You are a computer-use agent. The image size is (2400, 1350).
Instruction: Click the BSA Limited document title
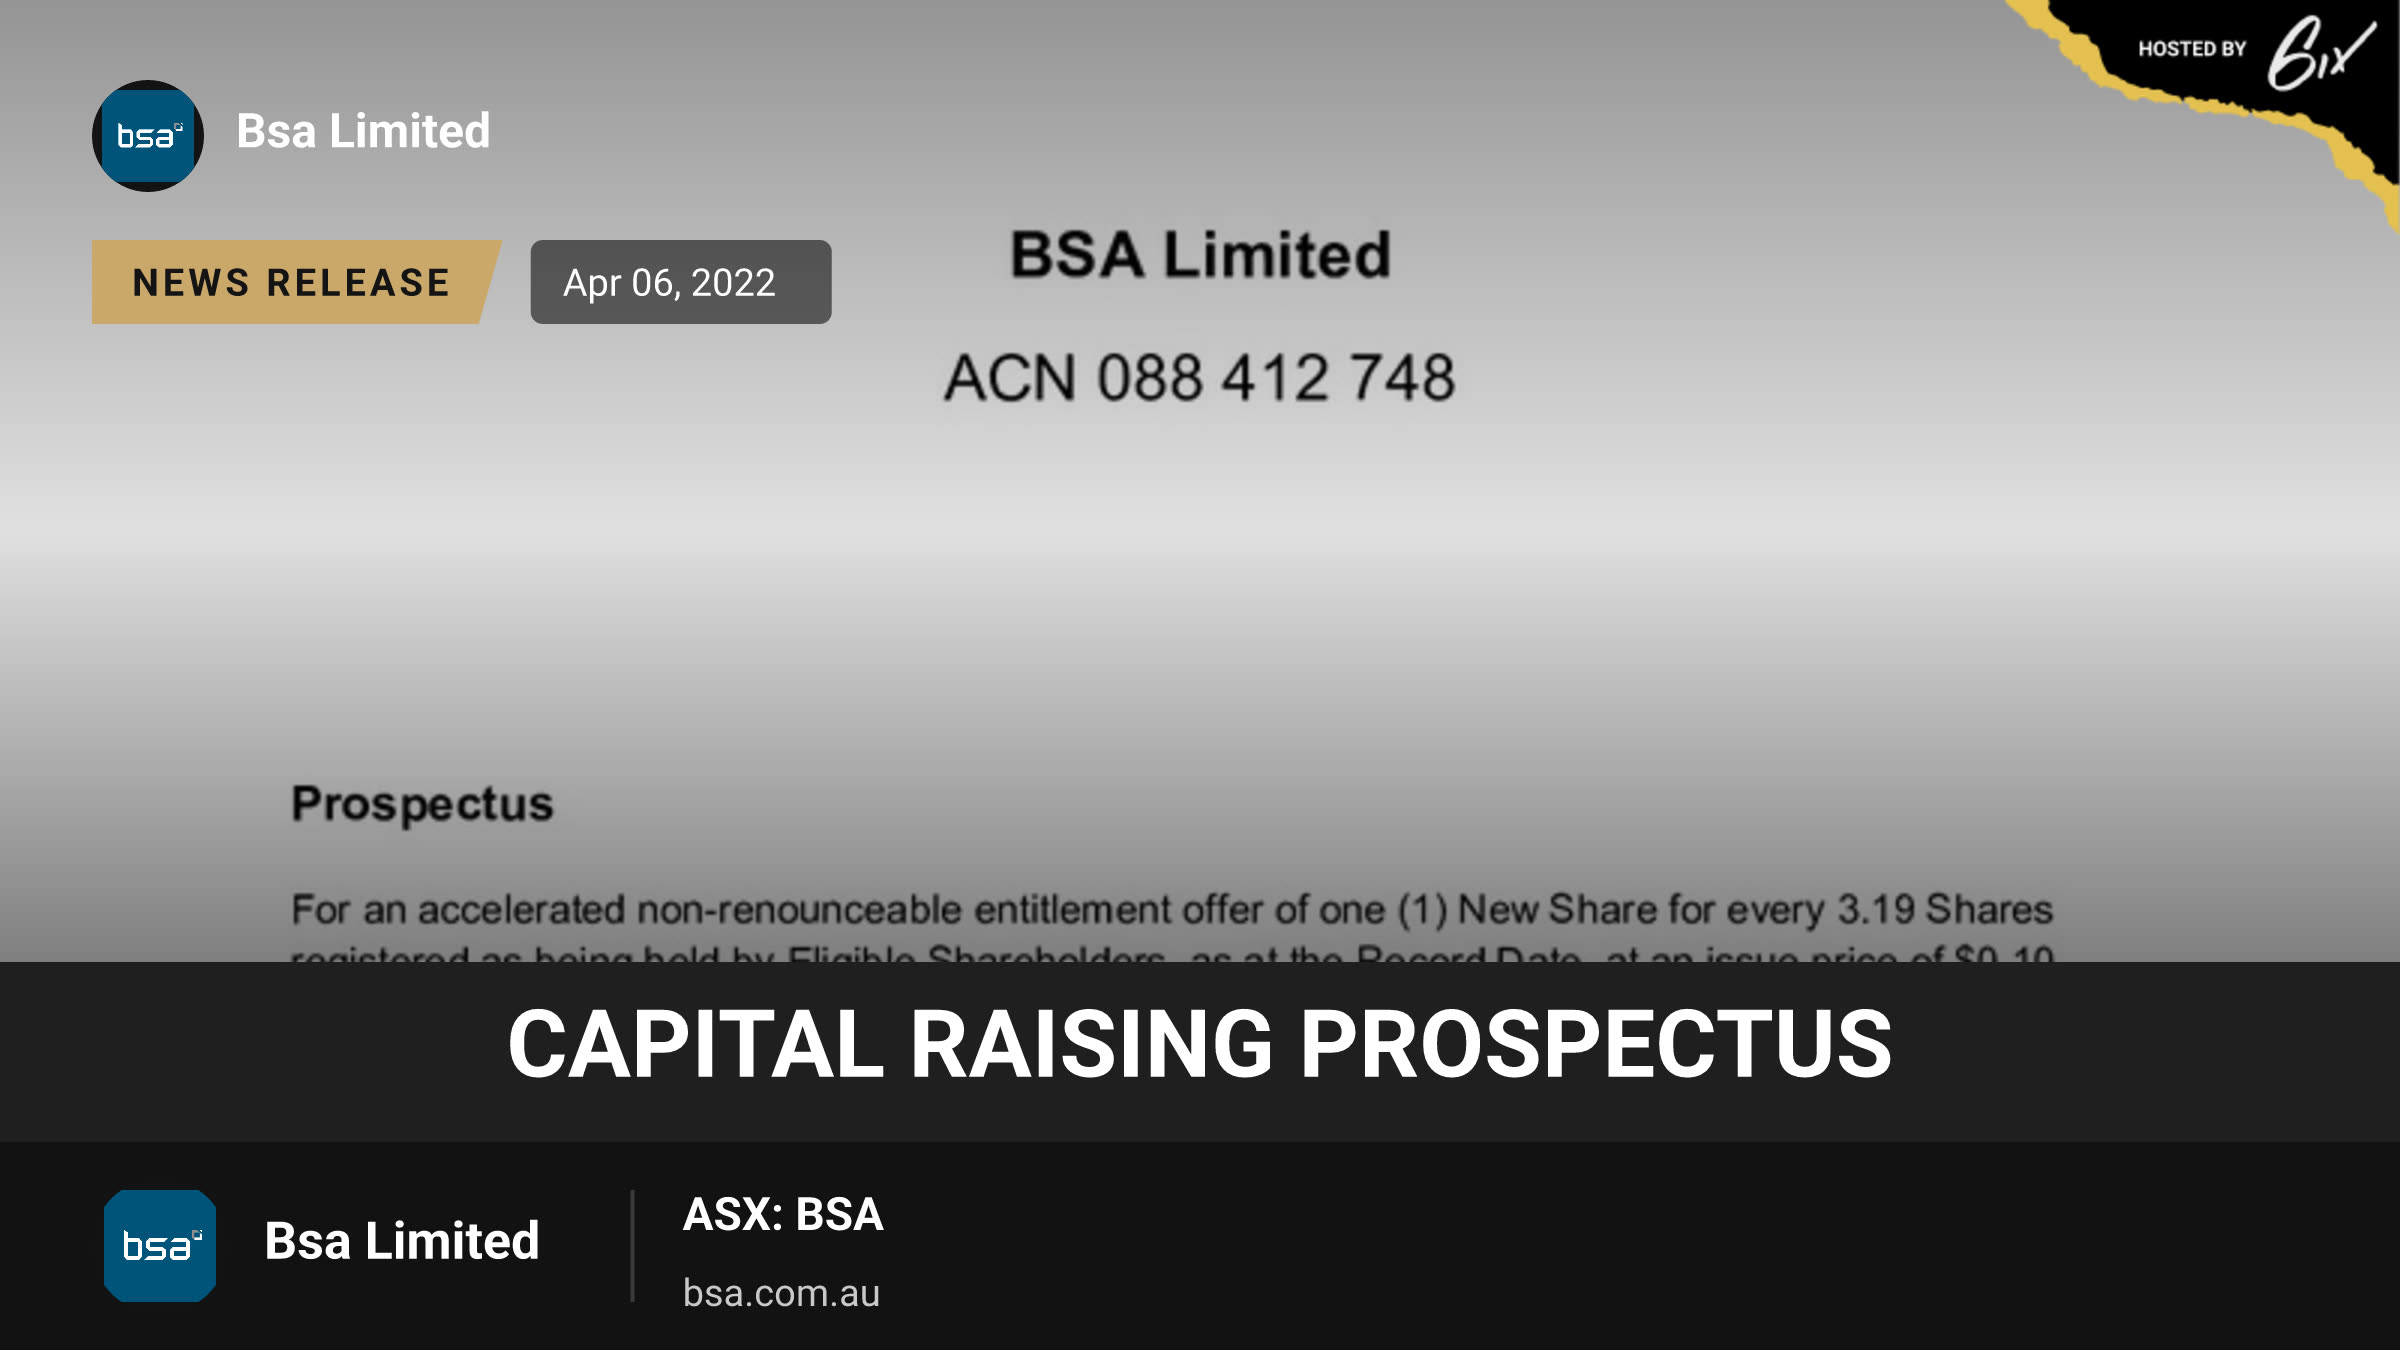(x=1200, y=254)
